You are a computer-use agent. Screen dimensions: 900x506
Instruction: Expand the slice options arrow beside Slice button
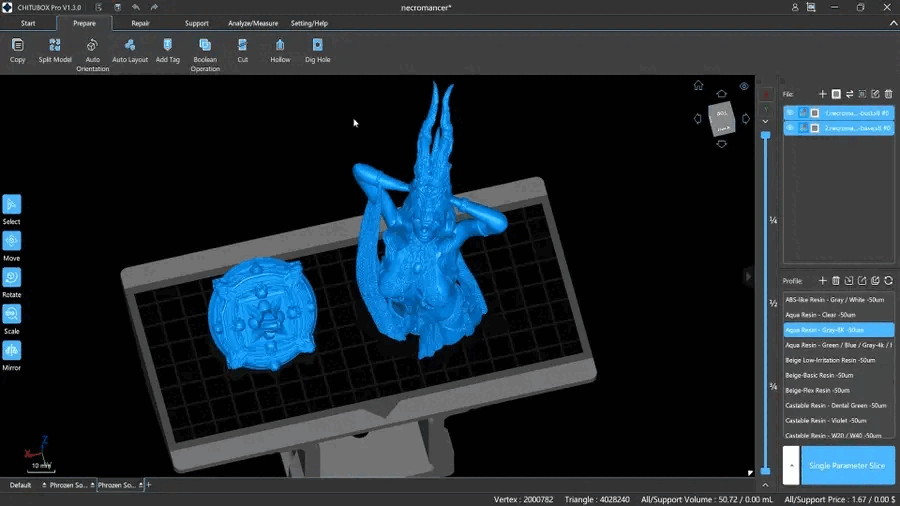coord(790,466)
